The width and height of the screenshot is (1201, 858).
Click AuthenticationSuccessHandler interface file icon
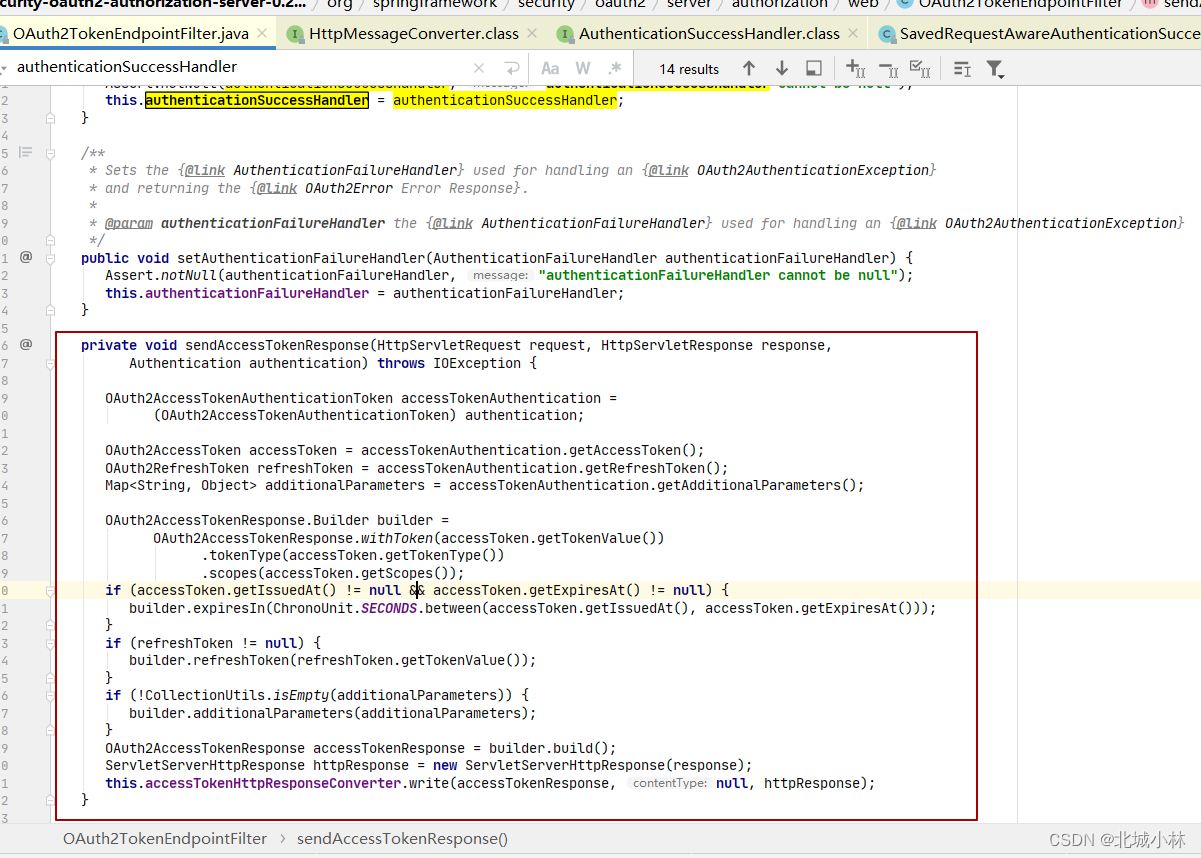565,34
